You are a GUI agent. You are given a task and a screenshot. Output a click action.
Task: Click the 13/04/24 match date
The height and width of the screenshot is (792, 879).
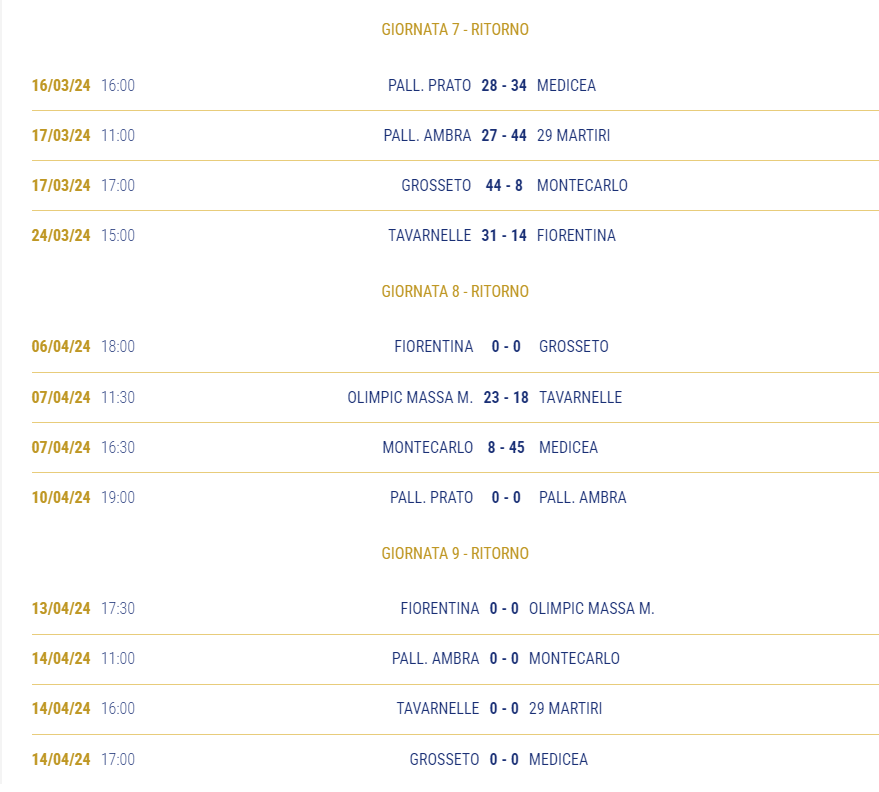point(61,608)
